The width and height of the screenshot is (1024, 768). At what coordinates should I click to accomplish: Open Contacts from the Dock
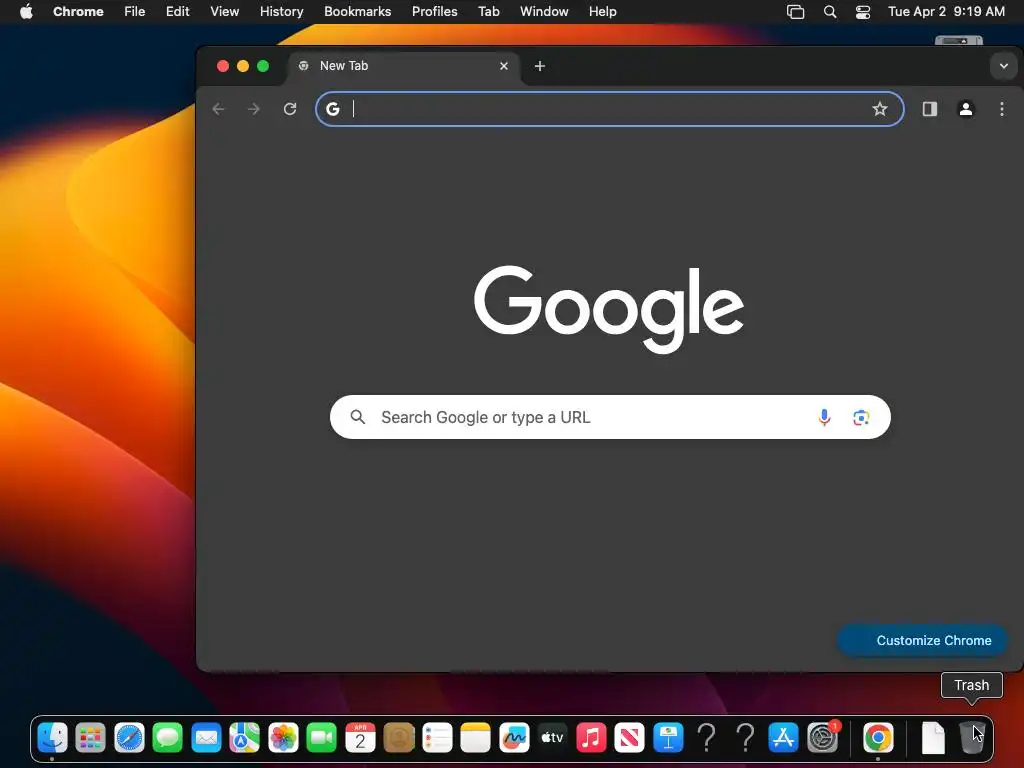click(398, 738)
